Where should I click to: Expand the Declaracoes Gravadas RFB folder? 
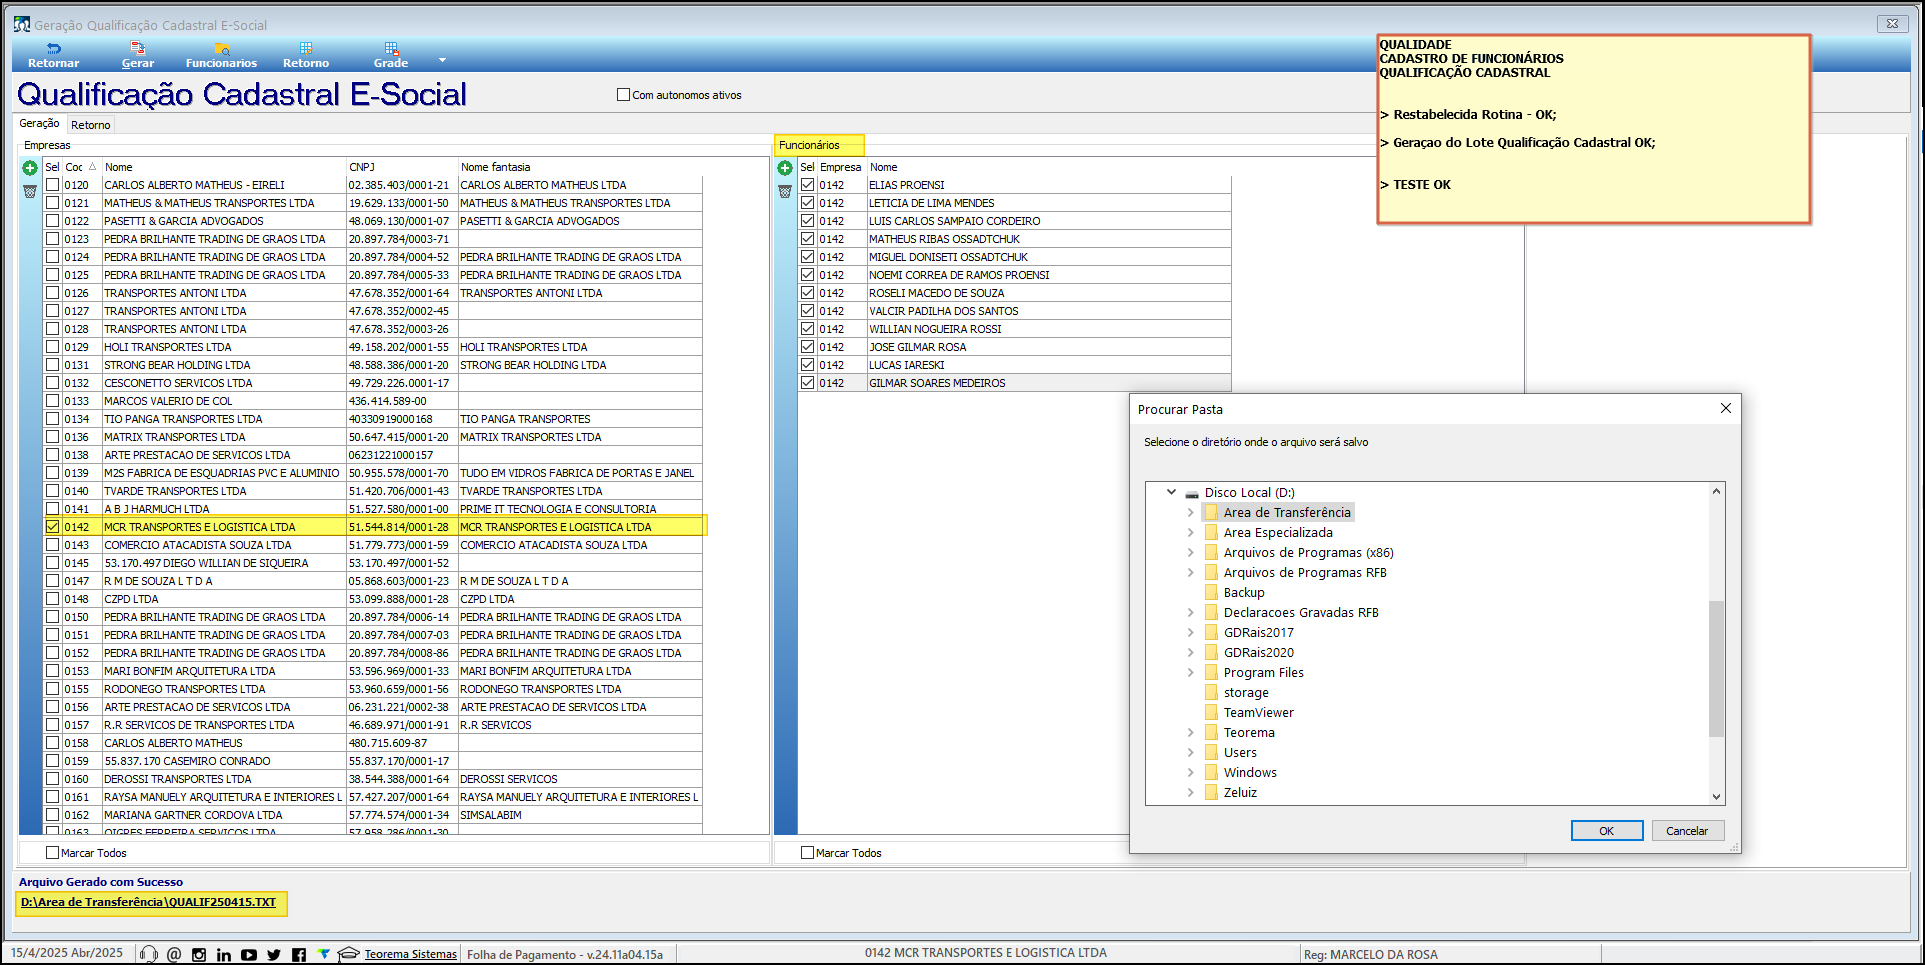(1190, 612)
